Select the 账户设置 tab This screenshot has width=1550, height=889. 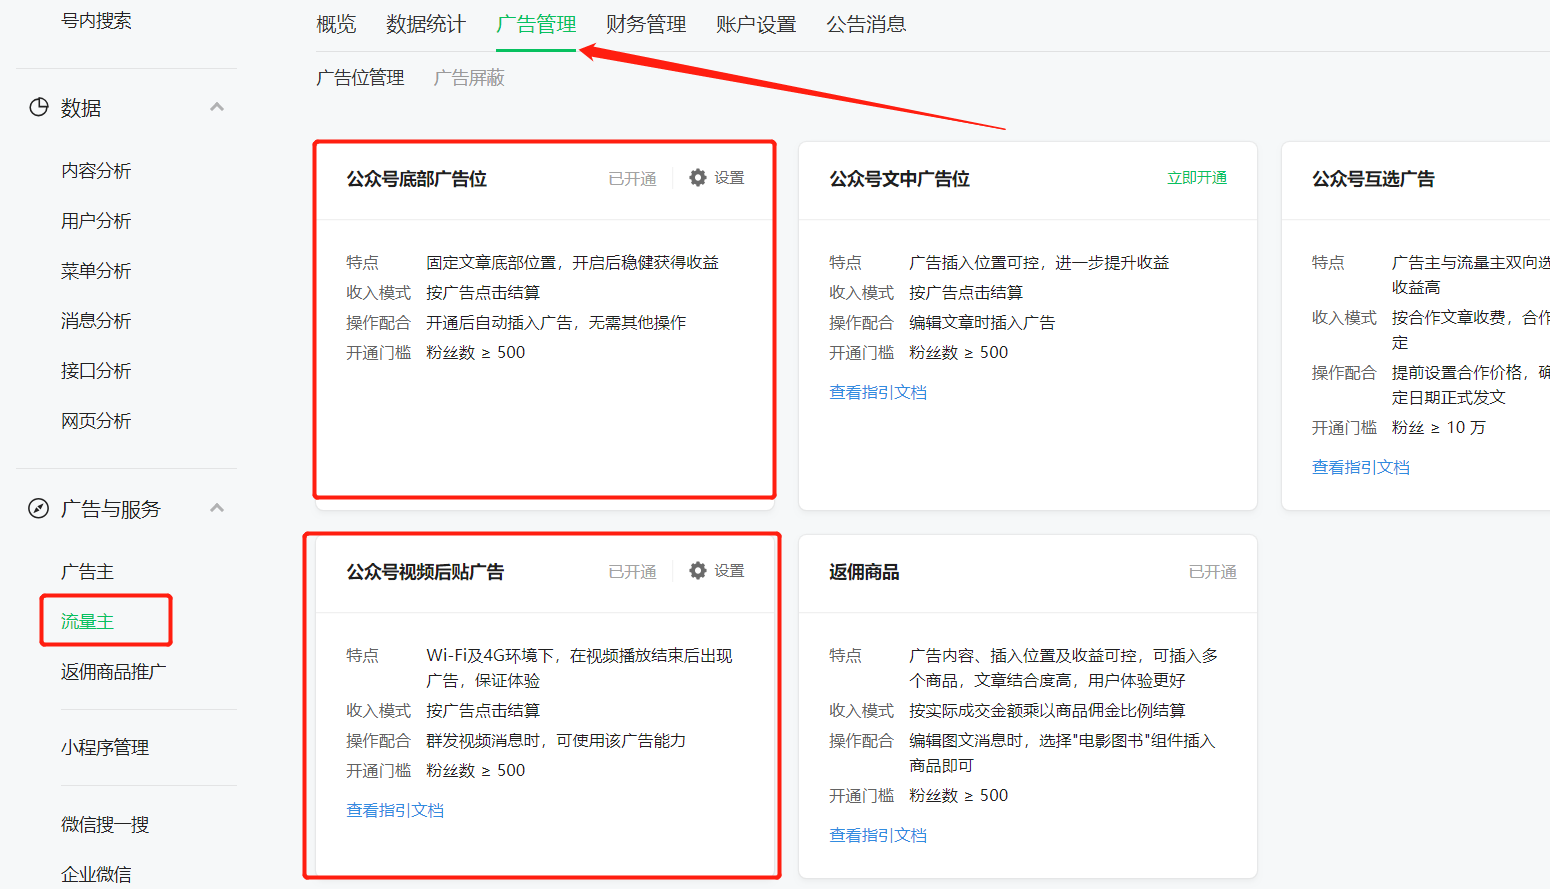click(x=756, y=24)
